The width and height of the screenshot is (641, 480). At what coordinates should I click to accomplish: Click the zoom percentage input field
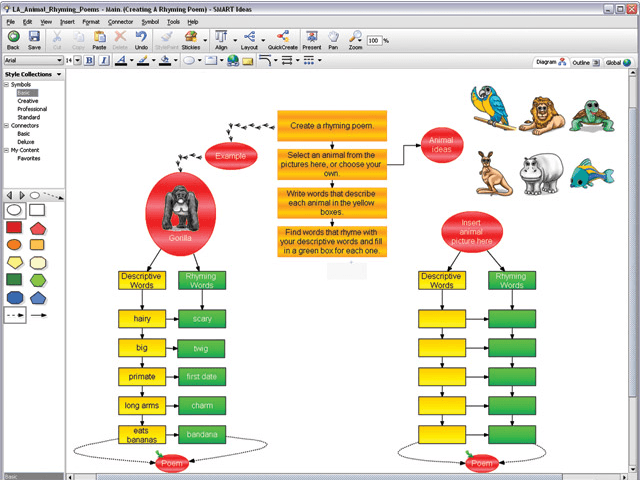[373, 41]
